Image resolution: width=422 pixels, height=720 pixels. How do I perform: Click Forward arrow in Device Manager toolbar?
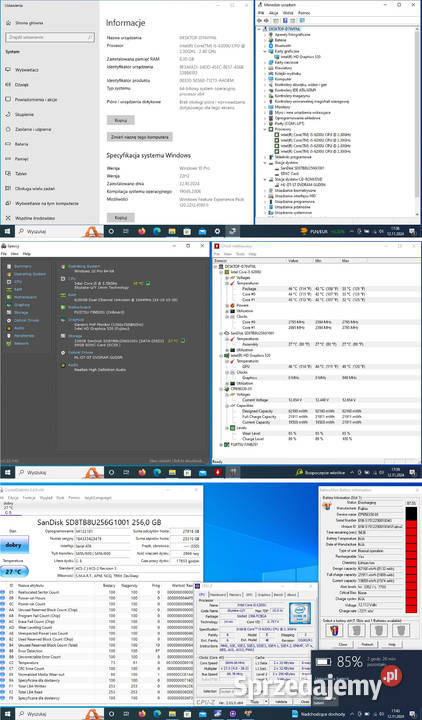pos(266,21)
